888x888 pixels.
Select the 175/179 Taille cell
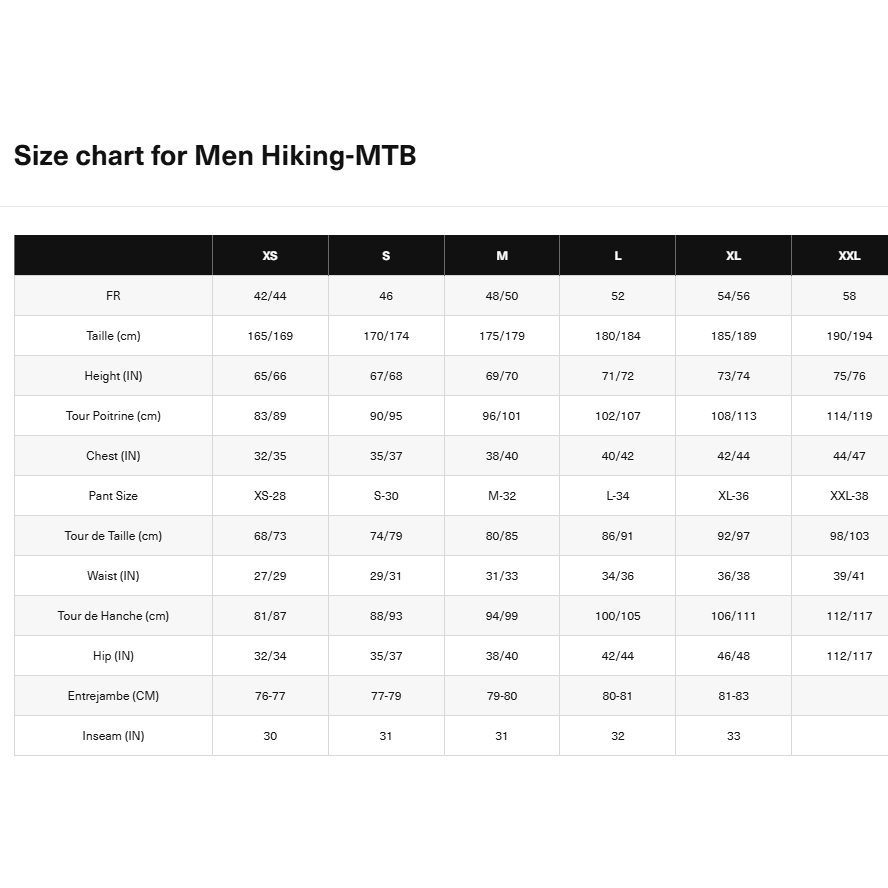click(x=502, y=336)
